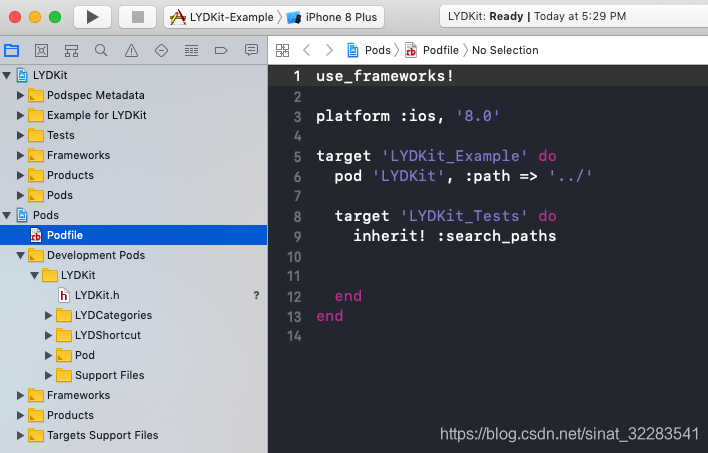Stop the running build
Screen dimensions: 708x453
pyautogui.click(x=138, y=17)
